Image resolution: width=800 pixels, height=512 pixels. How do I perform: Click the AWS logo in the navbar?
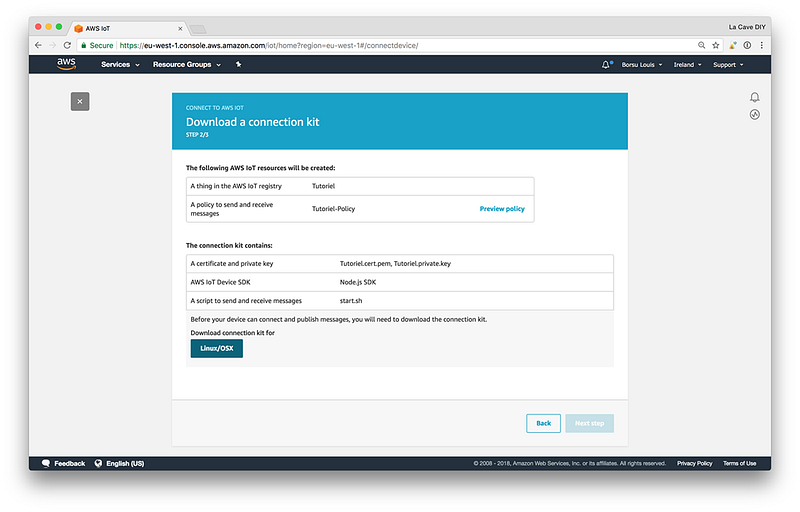click(x=66, y=64)
